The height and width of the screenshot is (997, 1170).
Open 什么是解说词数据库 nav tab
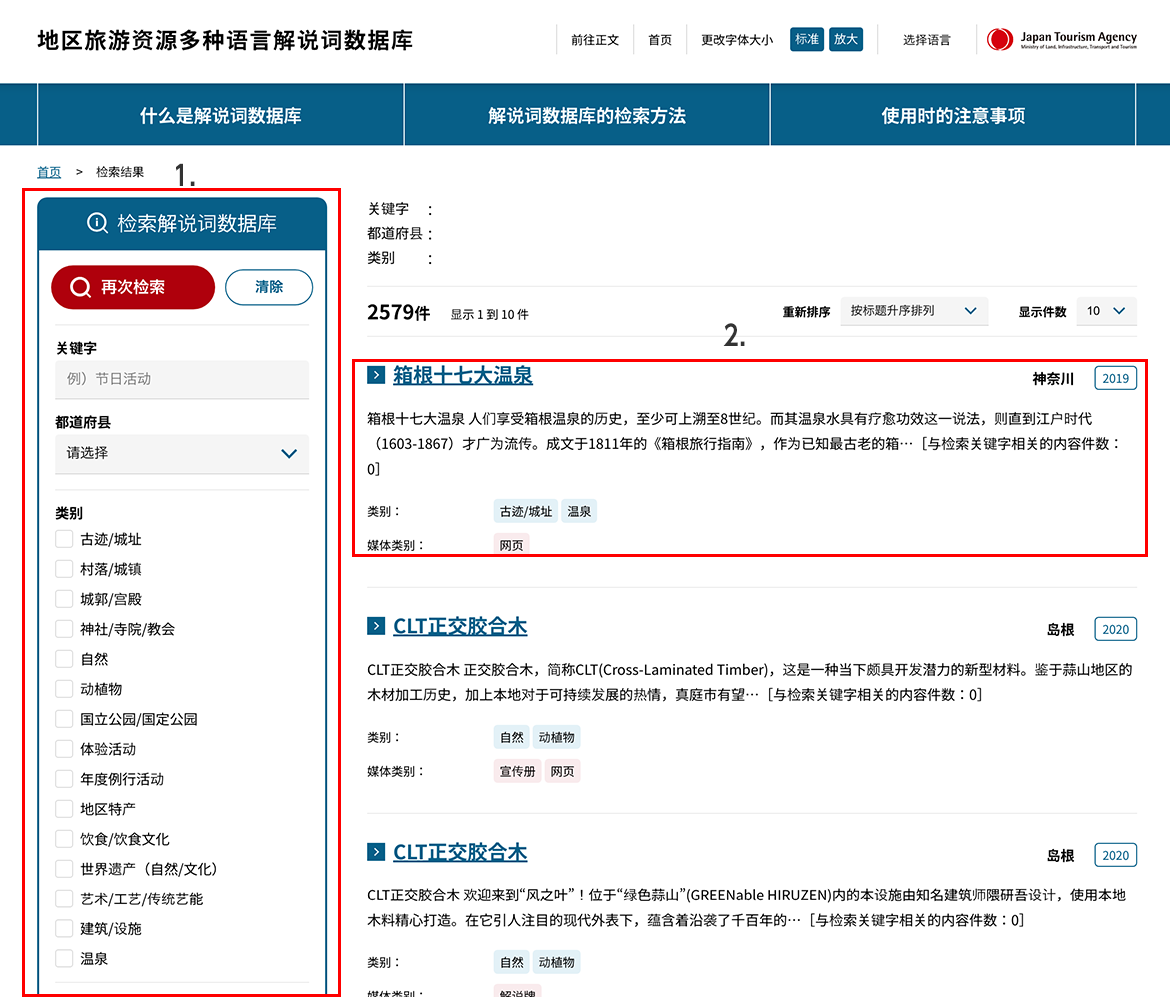click(221, 115)
